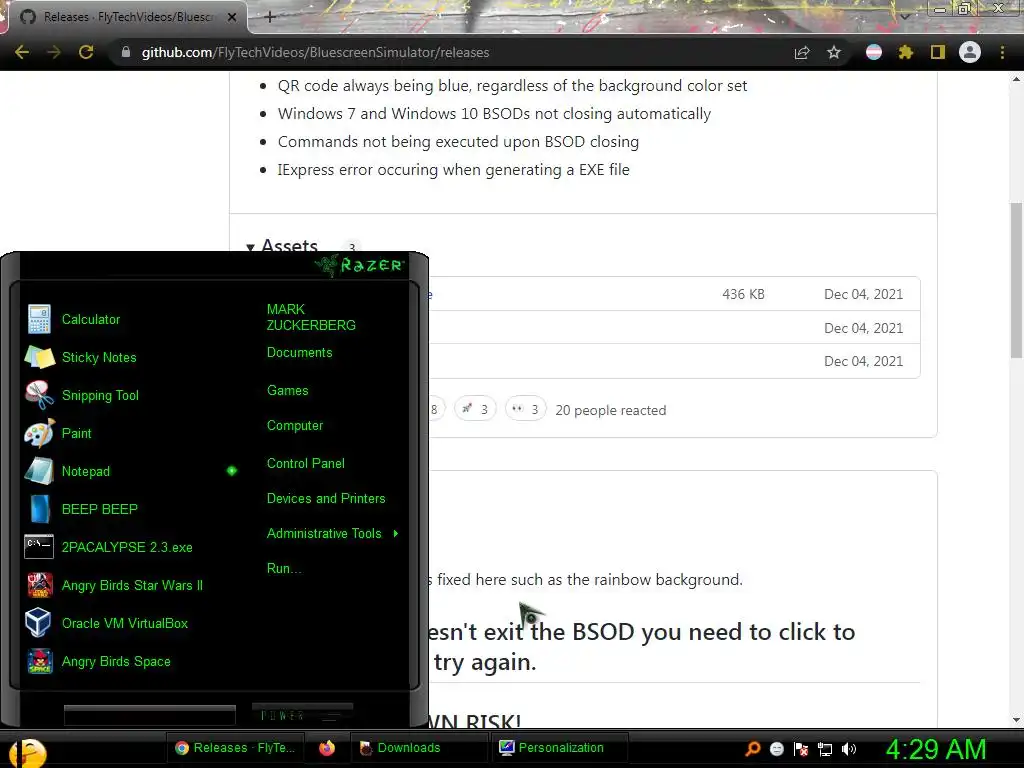Click the magnifier tray icon
Image resolution: width=1024 pixels, height=768 pixels.
[752, 748]
